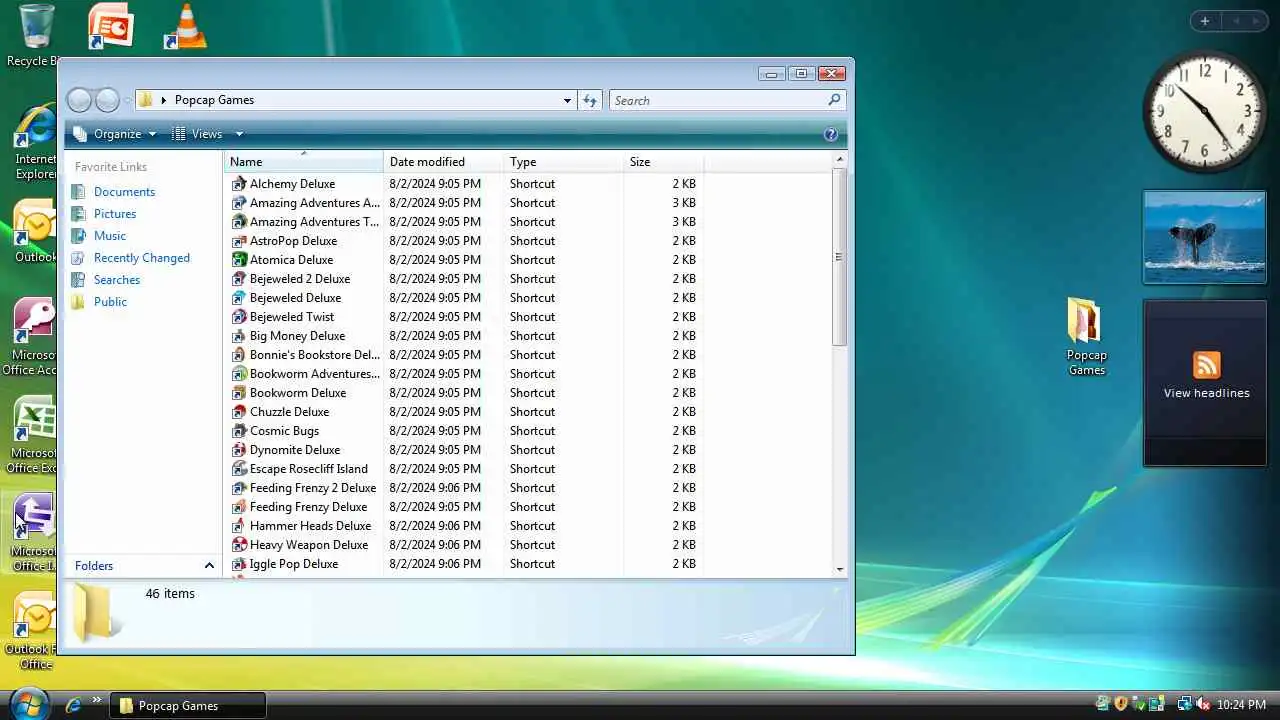The height and width of the screenshot is (720, 1280).
Task: Click the sidebar add gadgets plus button
Action: 1205,21
